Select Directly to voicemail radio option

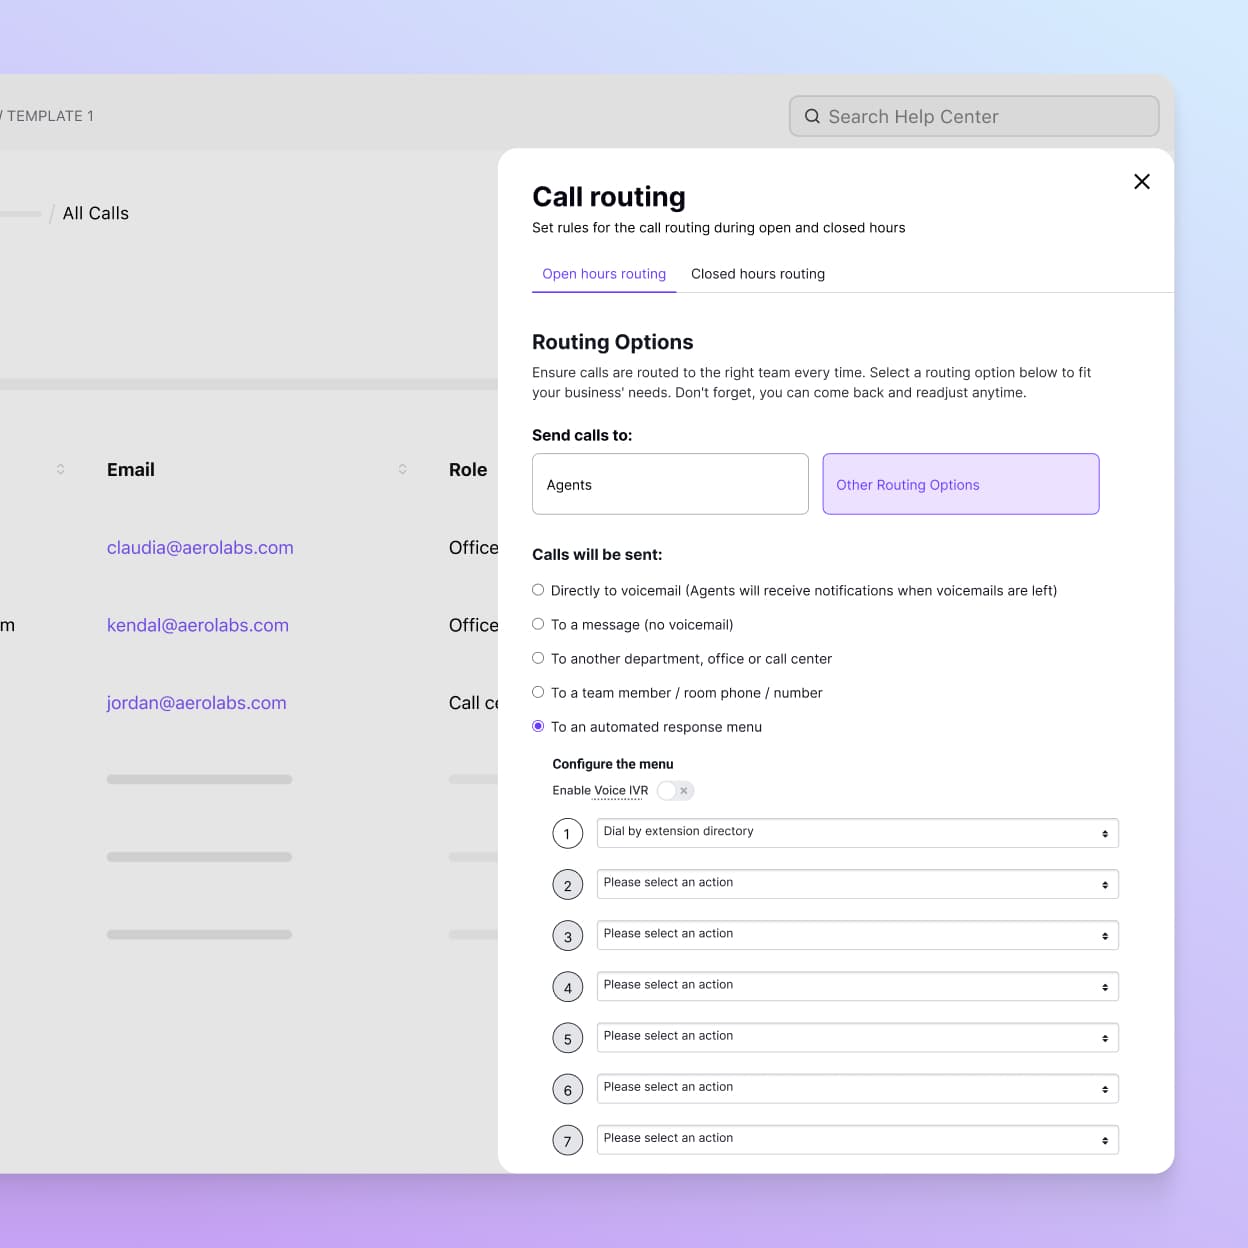(538, 590)
